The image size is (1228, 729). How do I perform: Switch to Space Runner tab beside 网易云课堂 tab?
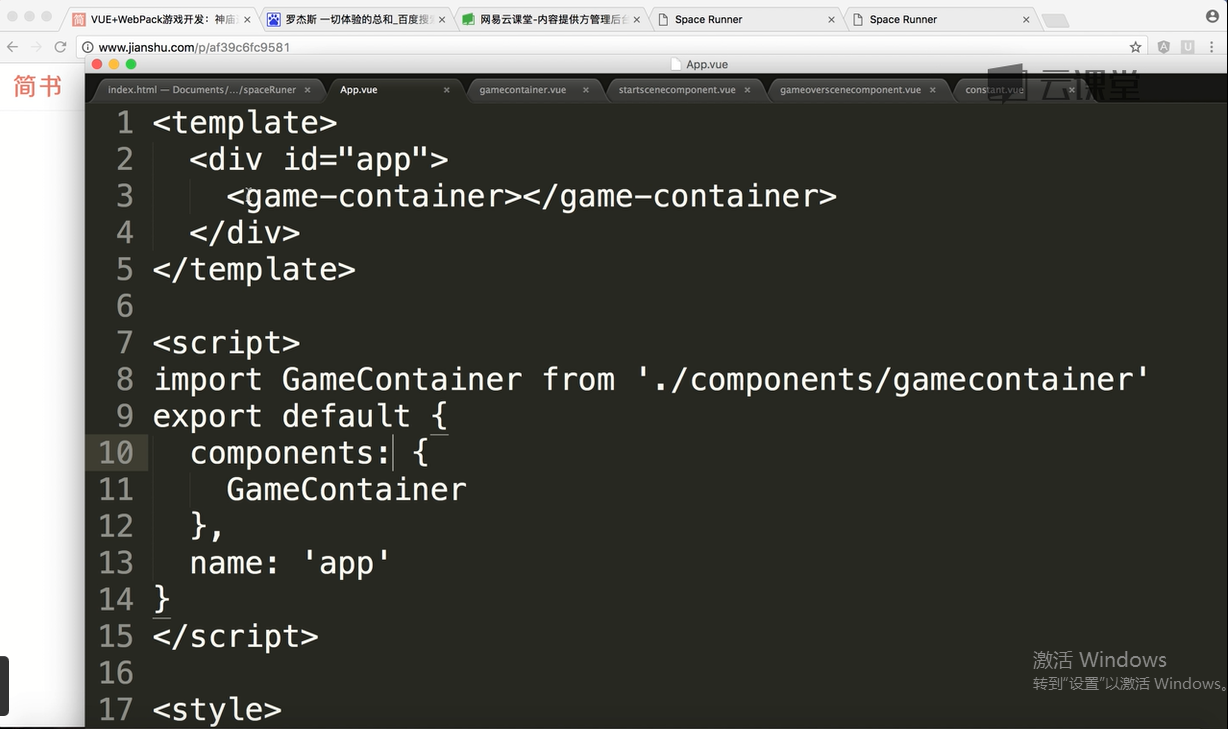click(746, 19)
